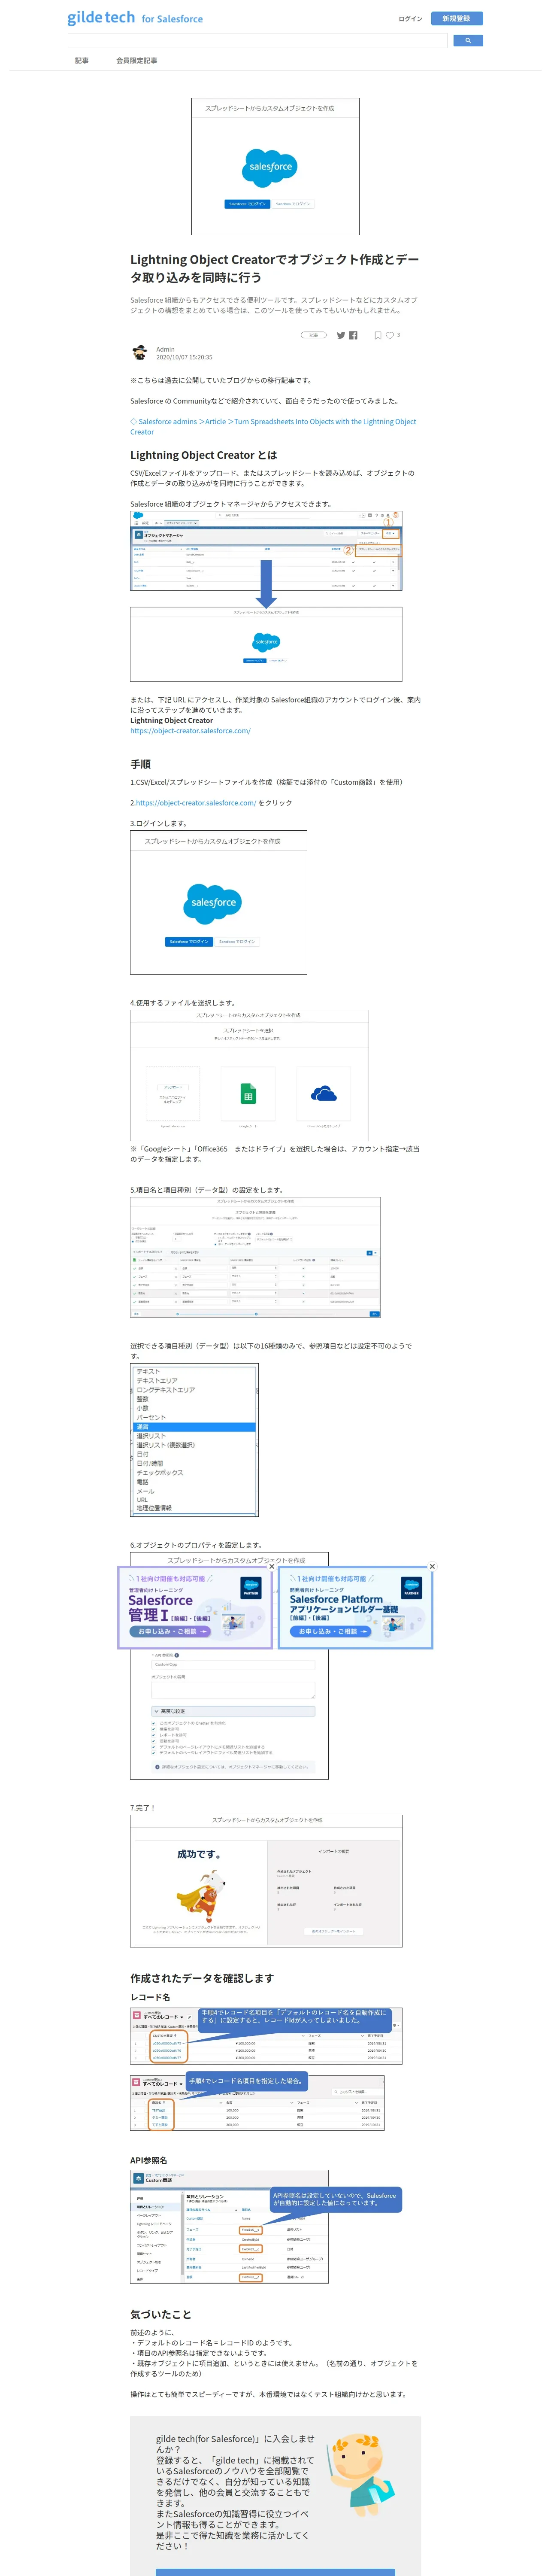Click the Lightning Object Creator article title

tap(275, 268)
